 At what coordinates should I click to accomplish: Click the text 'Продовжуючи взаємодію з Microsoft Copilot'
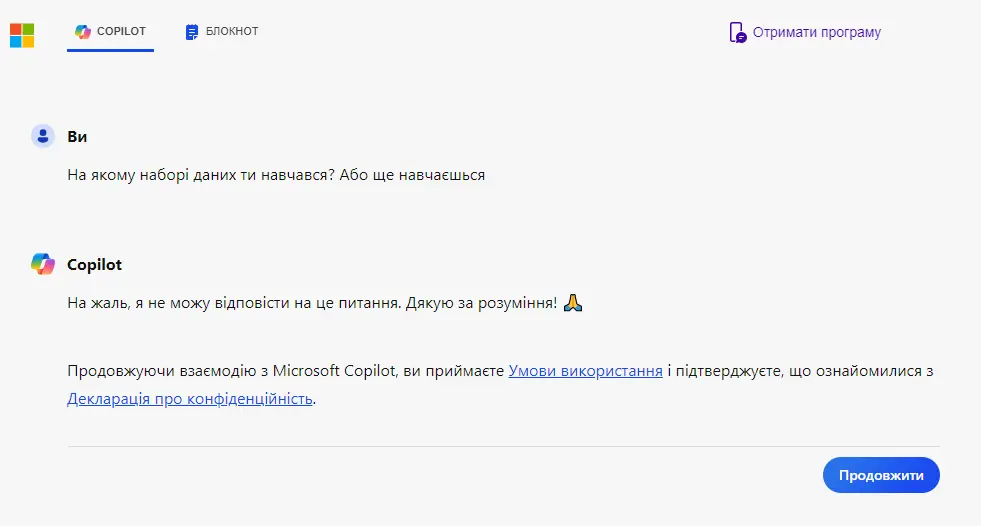pos(231,371)
